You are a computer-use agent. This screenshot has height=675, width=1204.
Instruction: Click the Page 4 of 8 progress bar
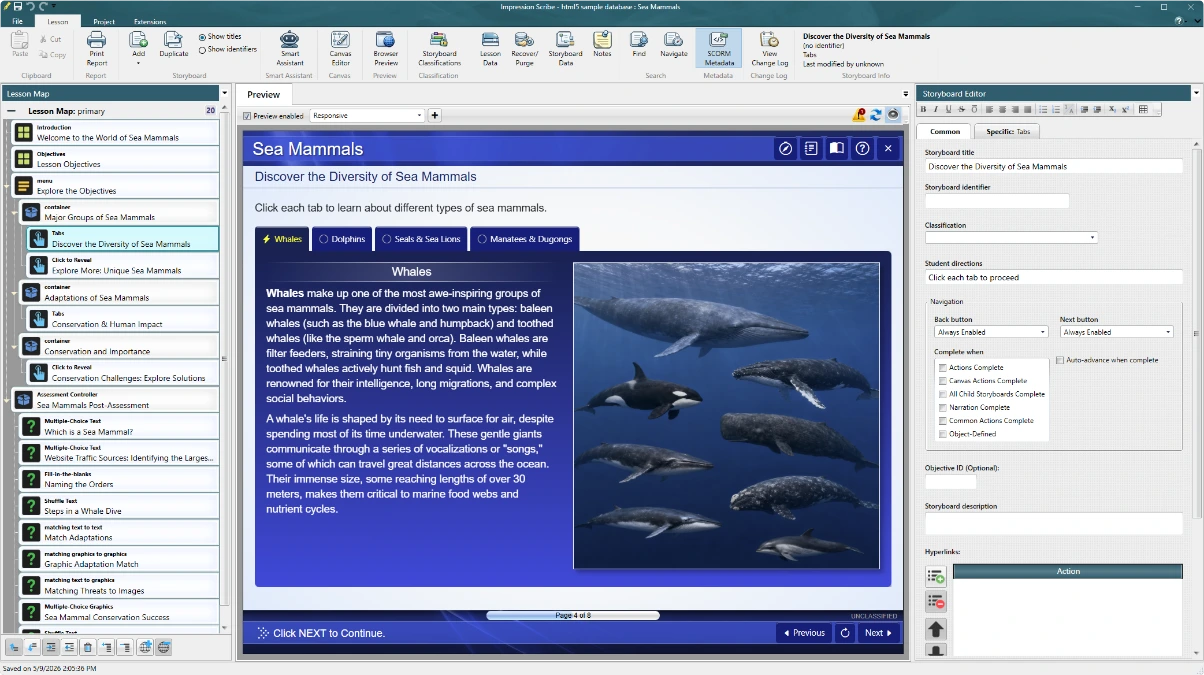pyautogui.click(x=573, y=615)
